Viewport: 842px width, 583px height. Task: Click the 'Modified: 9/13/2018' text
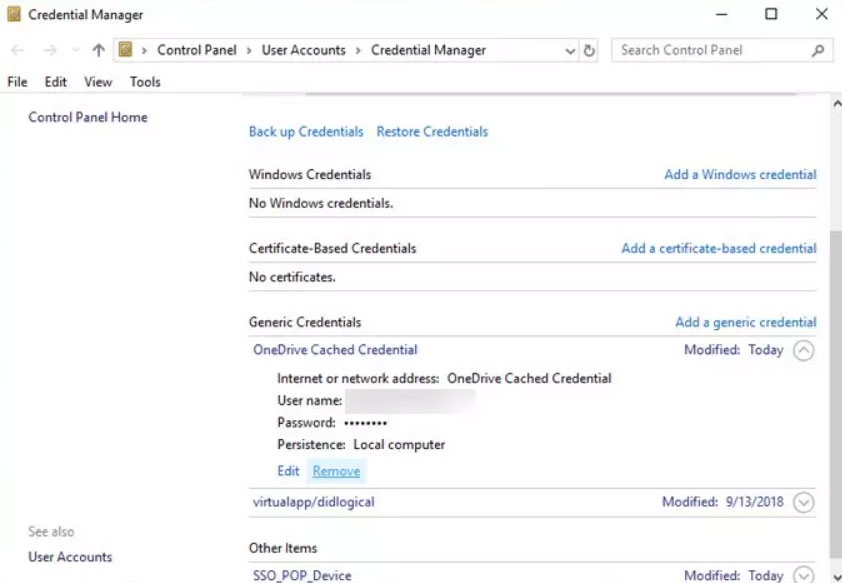coord(723,502)
